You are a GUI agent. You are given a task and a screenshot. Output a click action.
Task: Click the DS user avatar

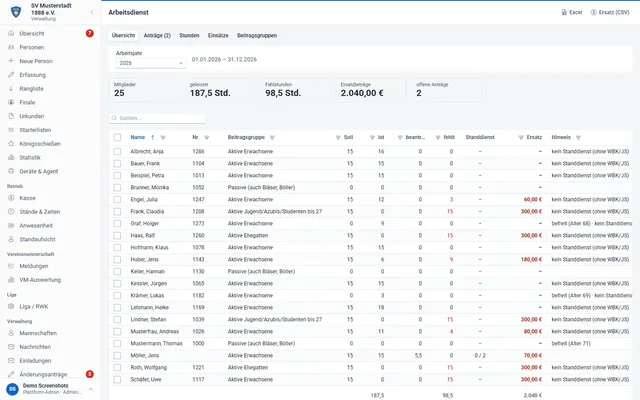coord(12,389)
